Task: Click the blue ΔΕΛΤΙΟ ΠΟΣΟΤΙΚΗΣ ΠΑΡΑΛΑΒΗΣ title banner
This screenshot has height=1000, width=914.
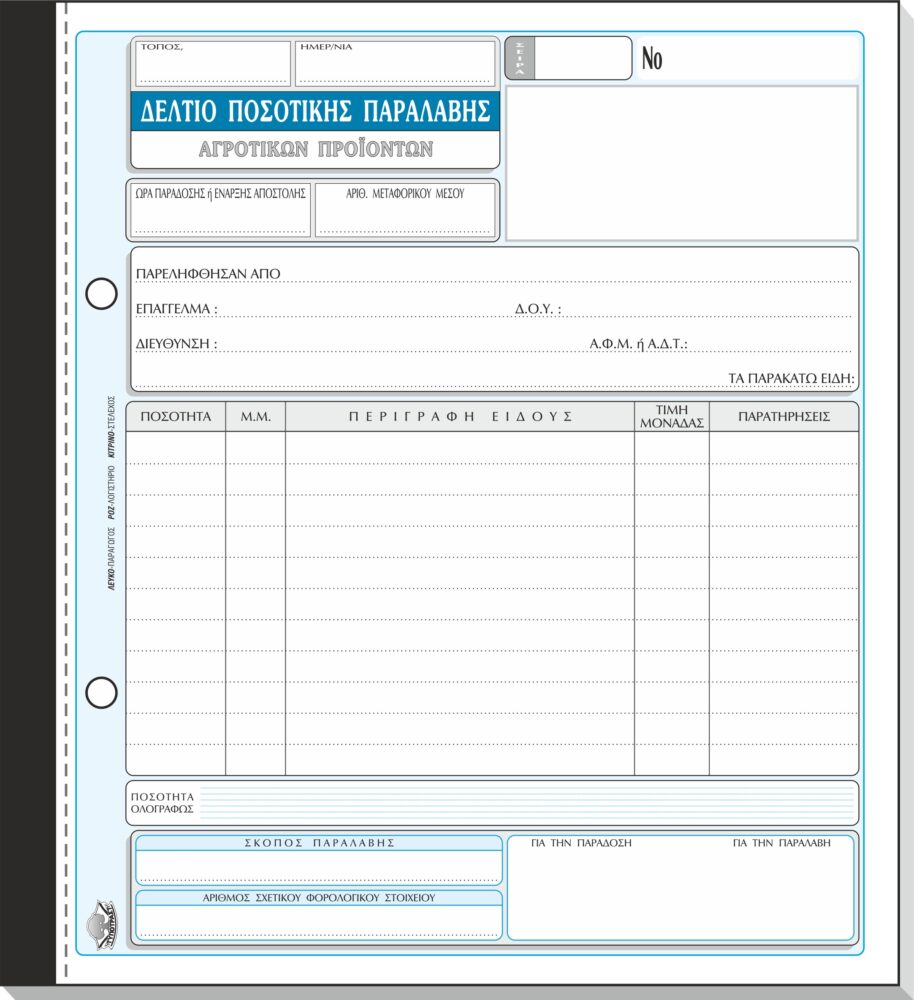Action: (x=315, y=111)
